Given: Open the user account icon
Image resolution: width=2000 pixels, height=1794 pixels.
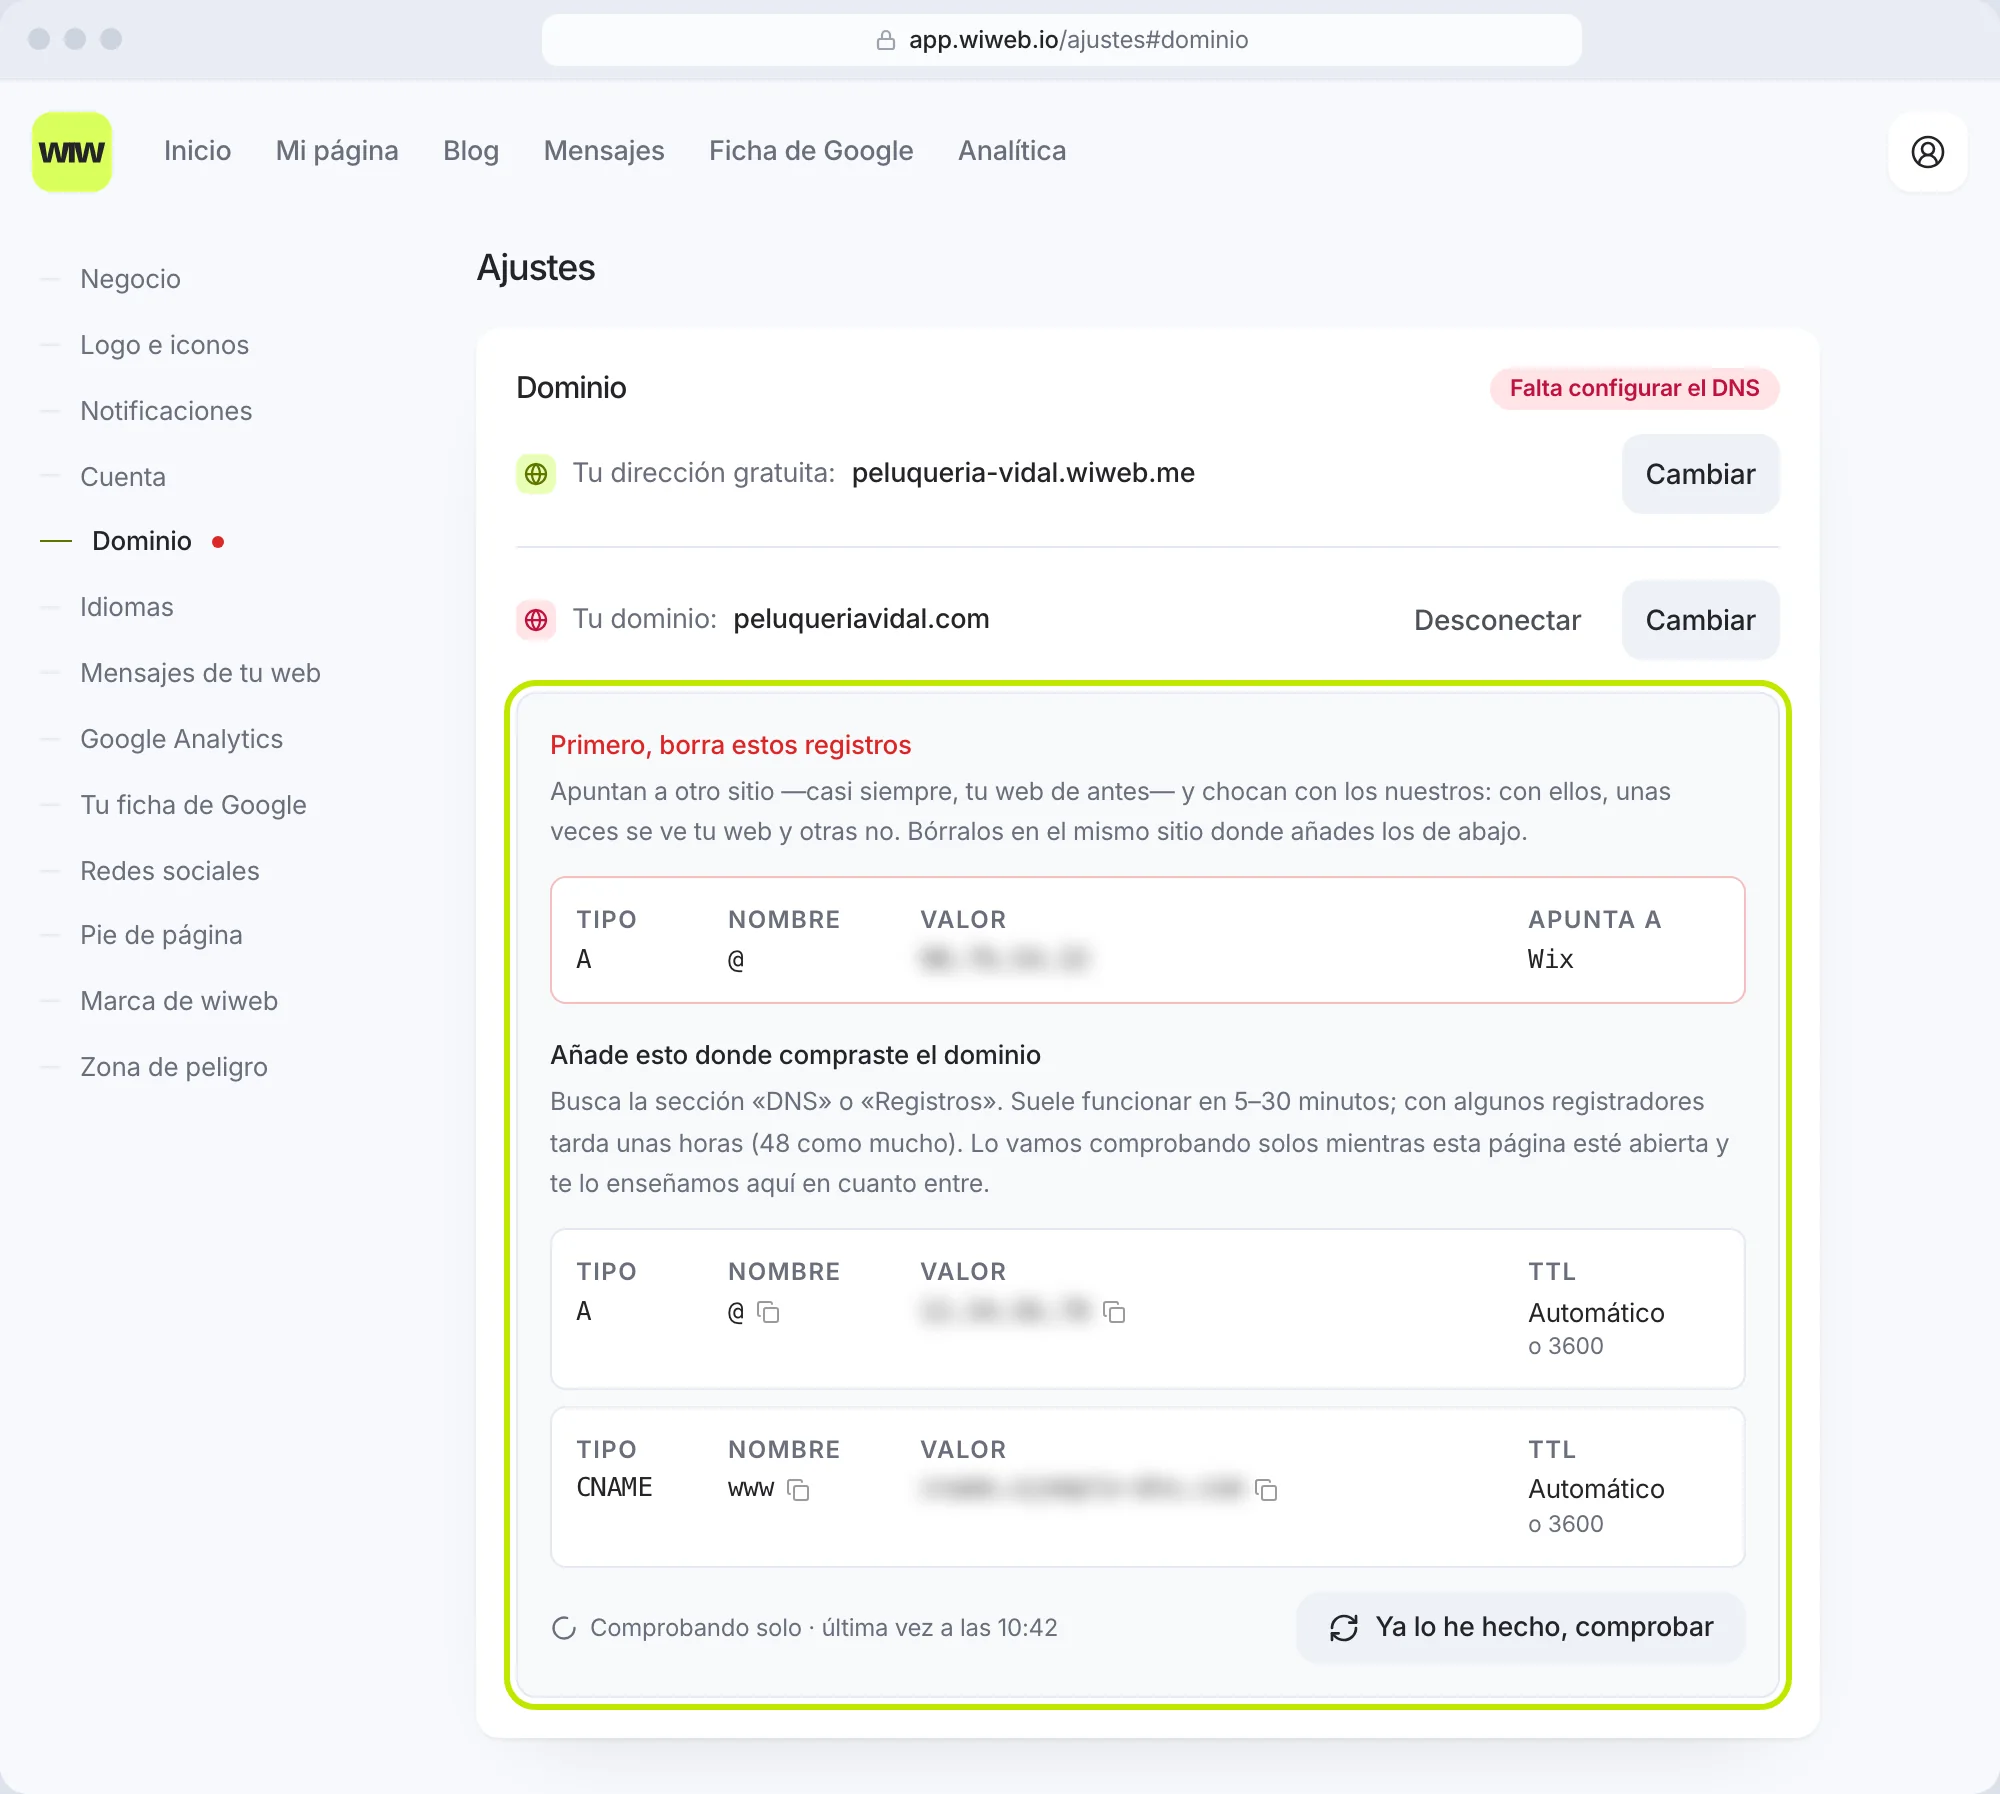Looking at the screenshot, I should pos(1927,151).
